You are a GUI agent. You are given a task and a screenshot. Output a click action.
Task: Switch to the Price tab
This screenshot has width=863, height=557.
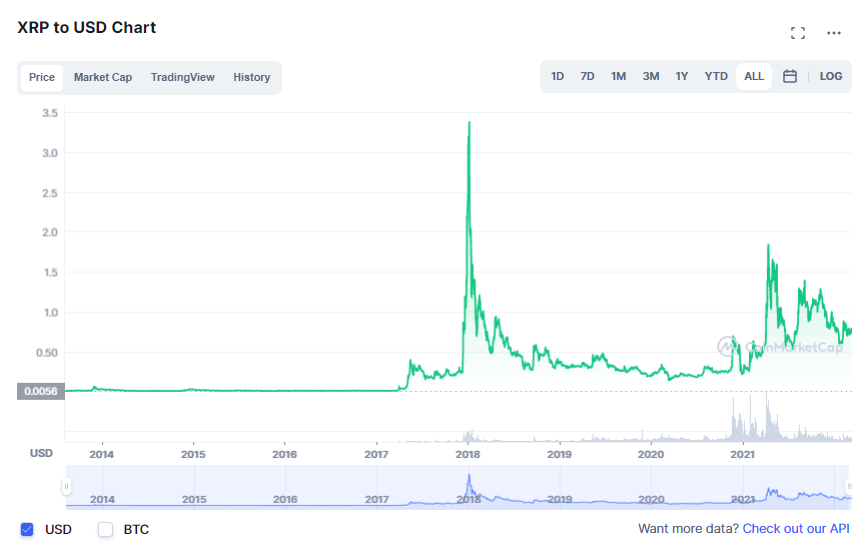click(42, 77)
